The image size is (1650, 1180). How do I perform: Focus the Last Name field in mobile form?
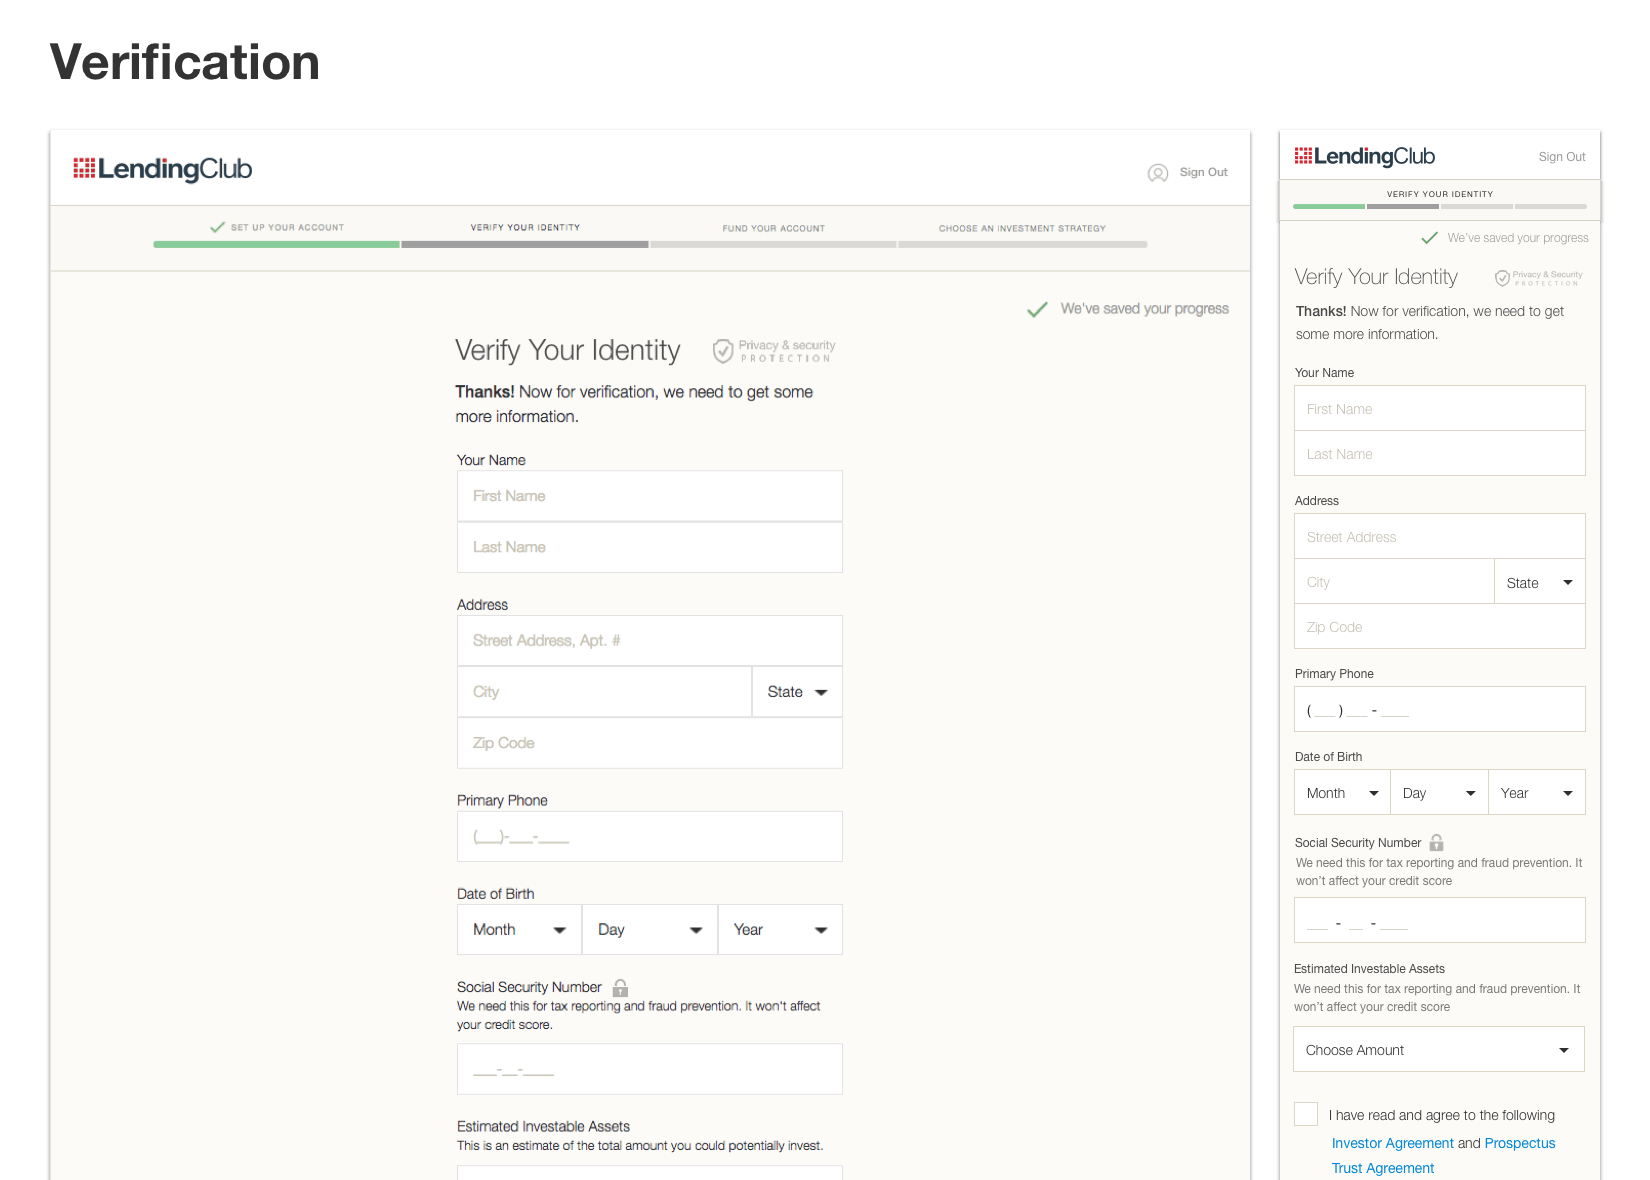1440,454
